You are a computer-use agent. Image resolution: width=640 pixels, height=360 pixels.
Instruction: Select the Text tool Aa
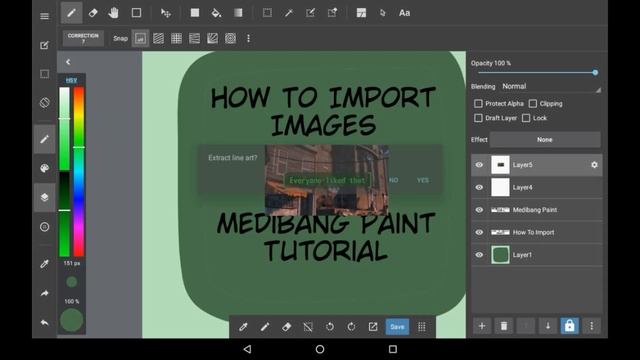[x=404, y=13]
